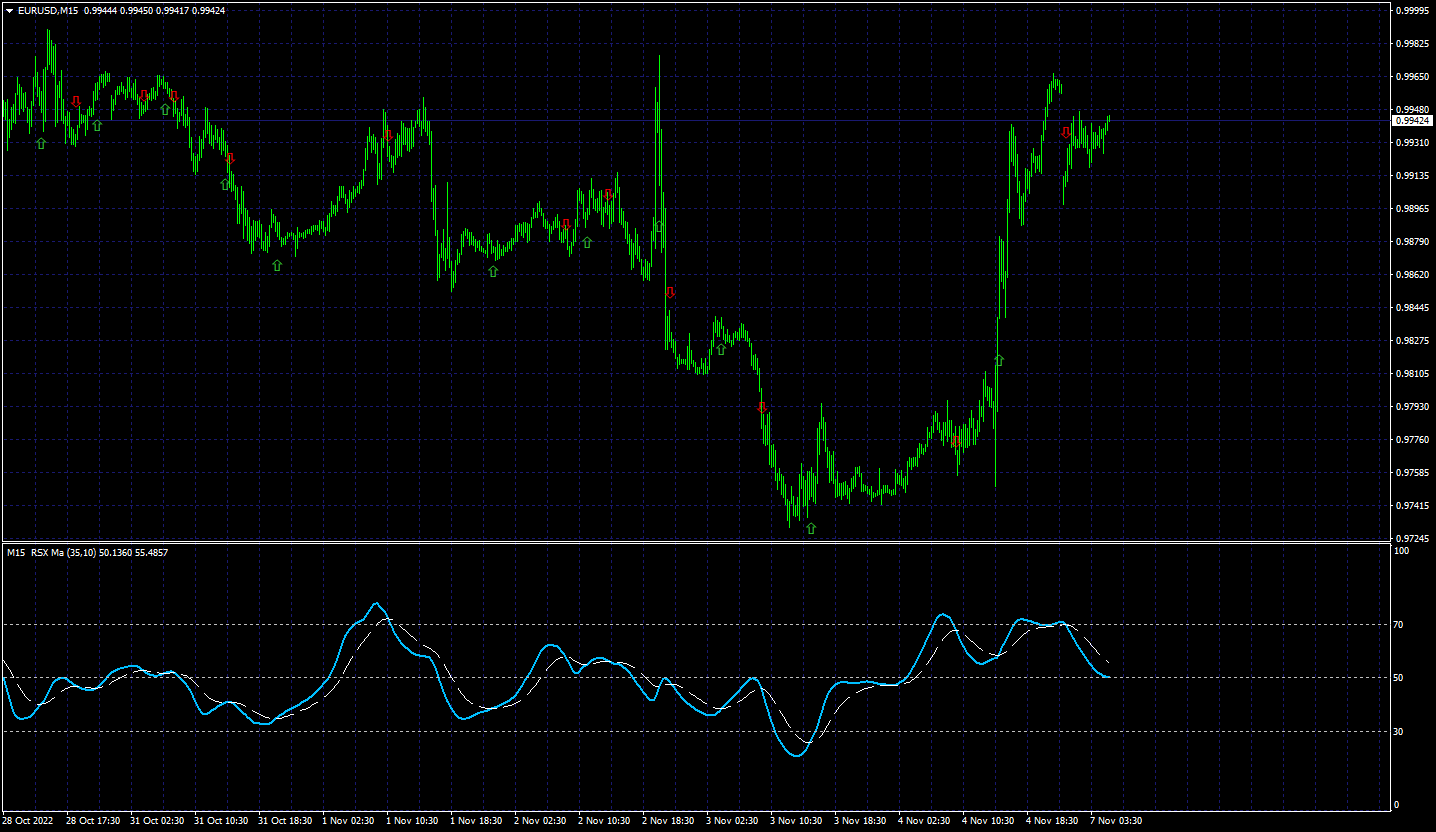Viewport: 1436px width, 832px height.
Task: Click the green buy arrow at the chart's lowest low
Action: [x=811, y=528]
